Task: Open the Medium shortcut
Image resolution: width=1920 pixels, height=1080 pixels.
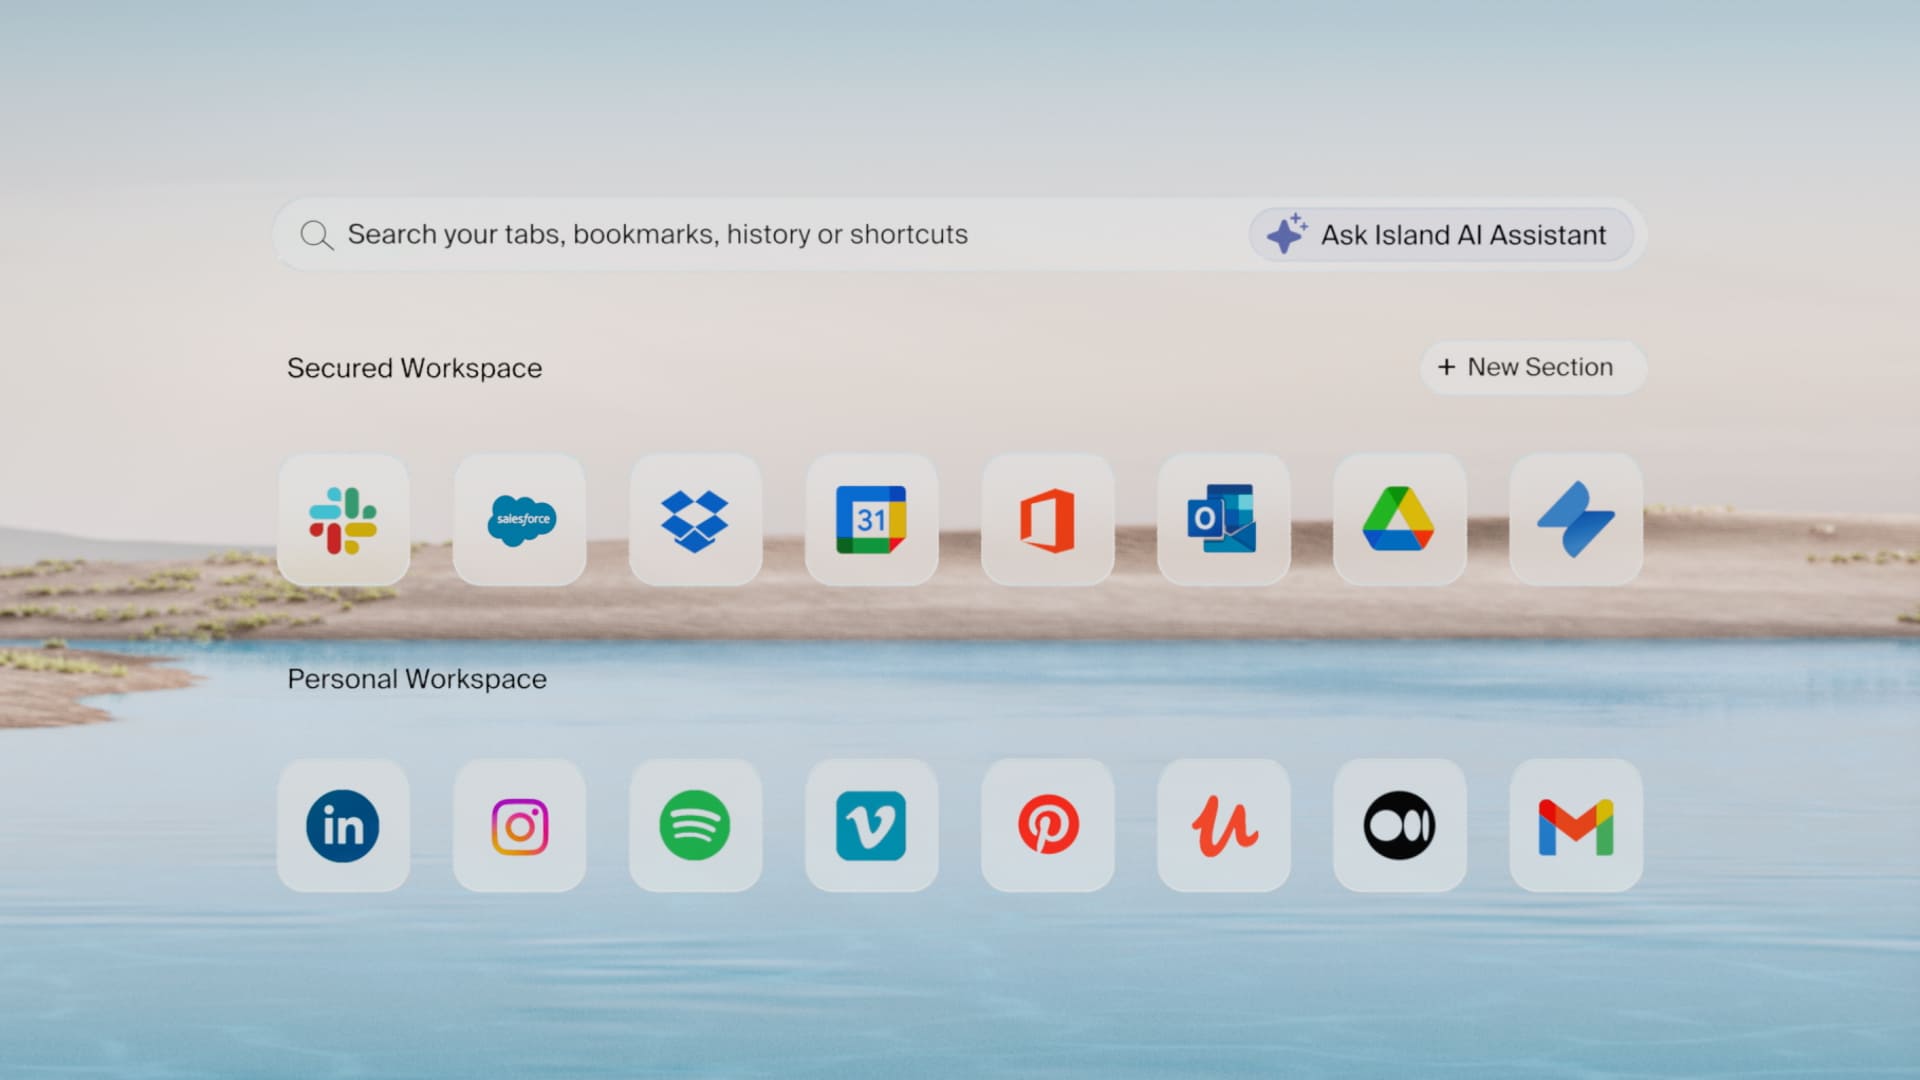Action: (1399, 826)
